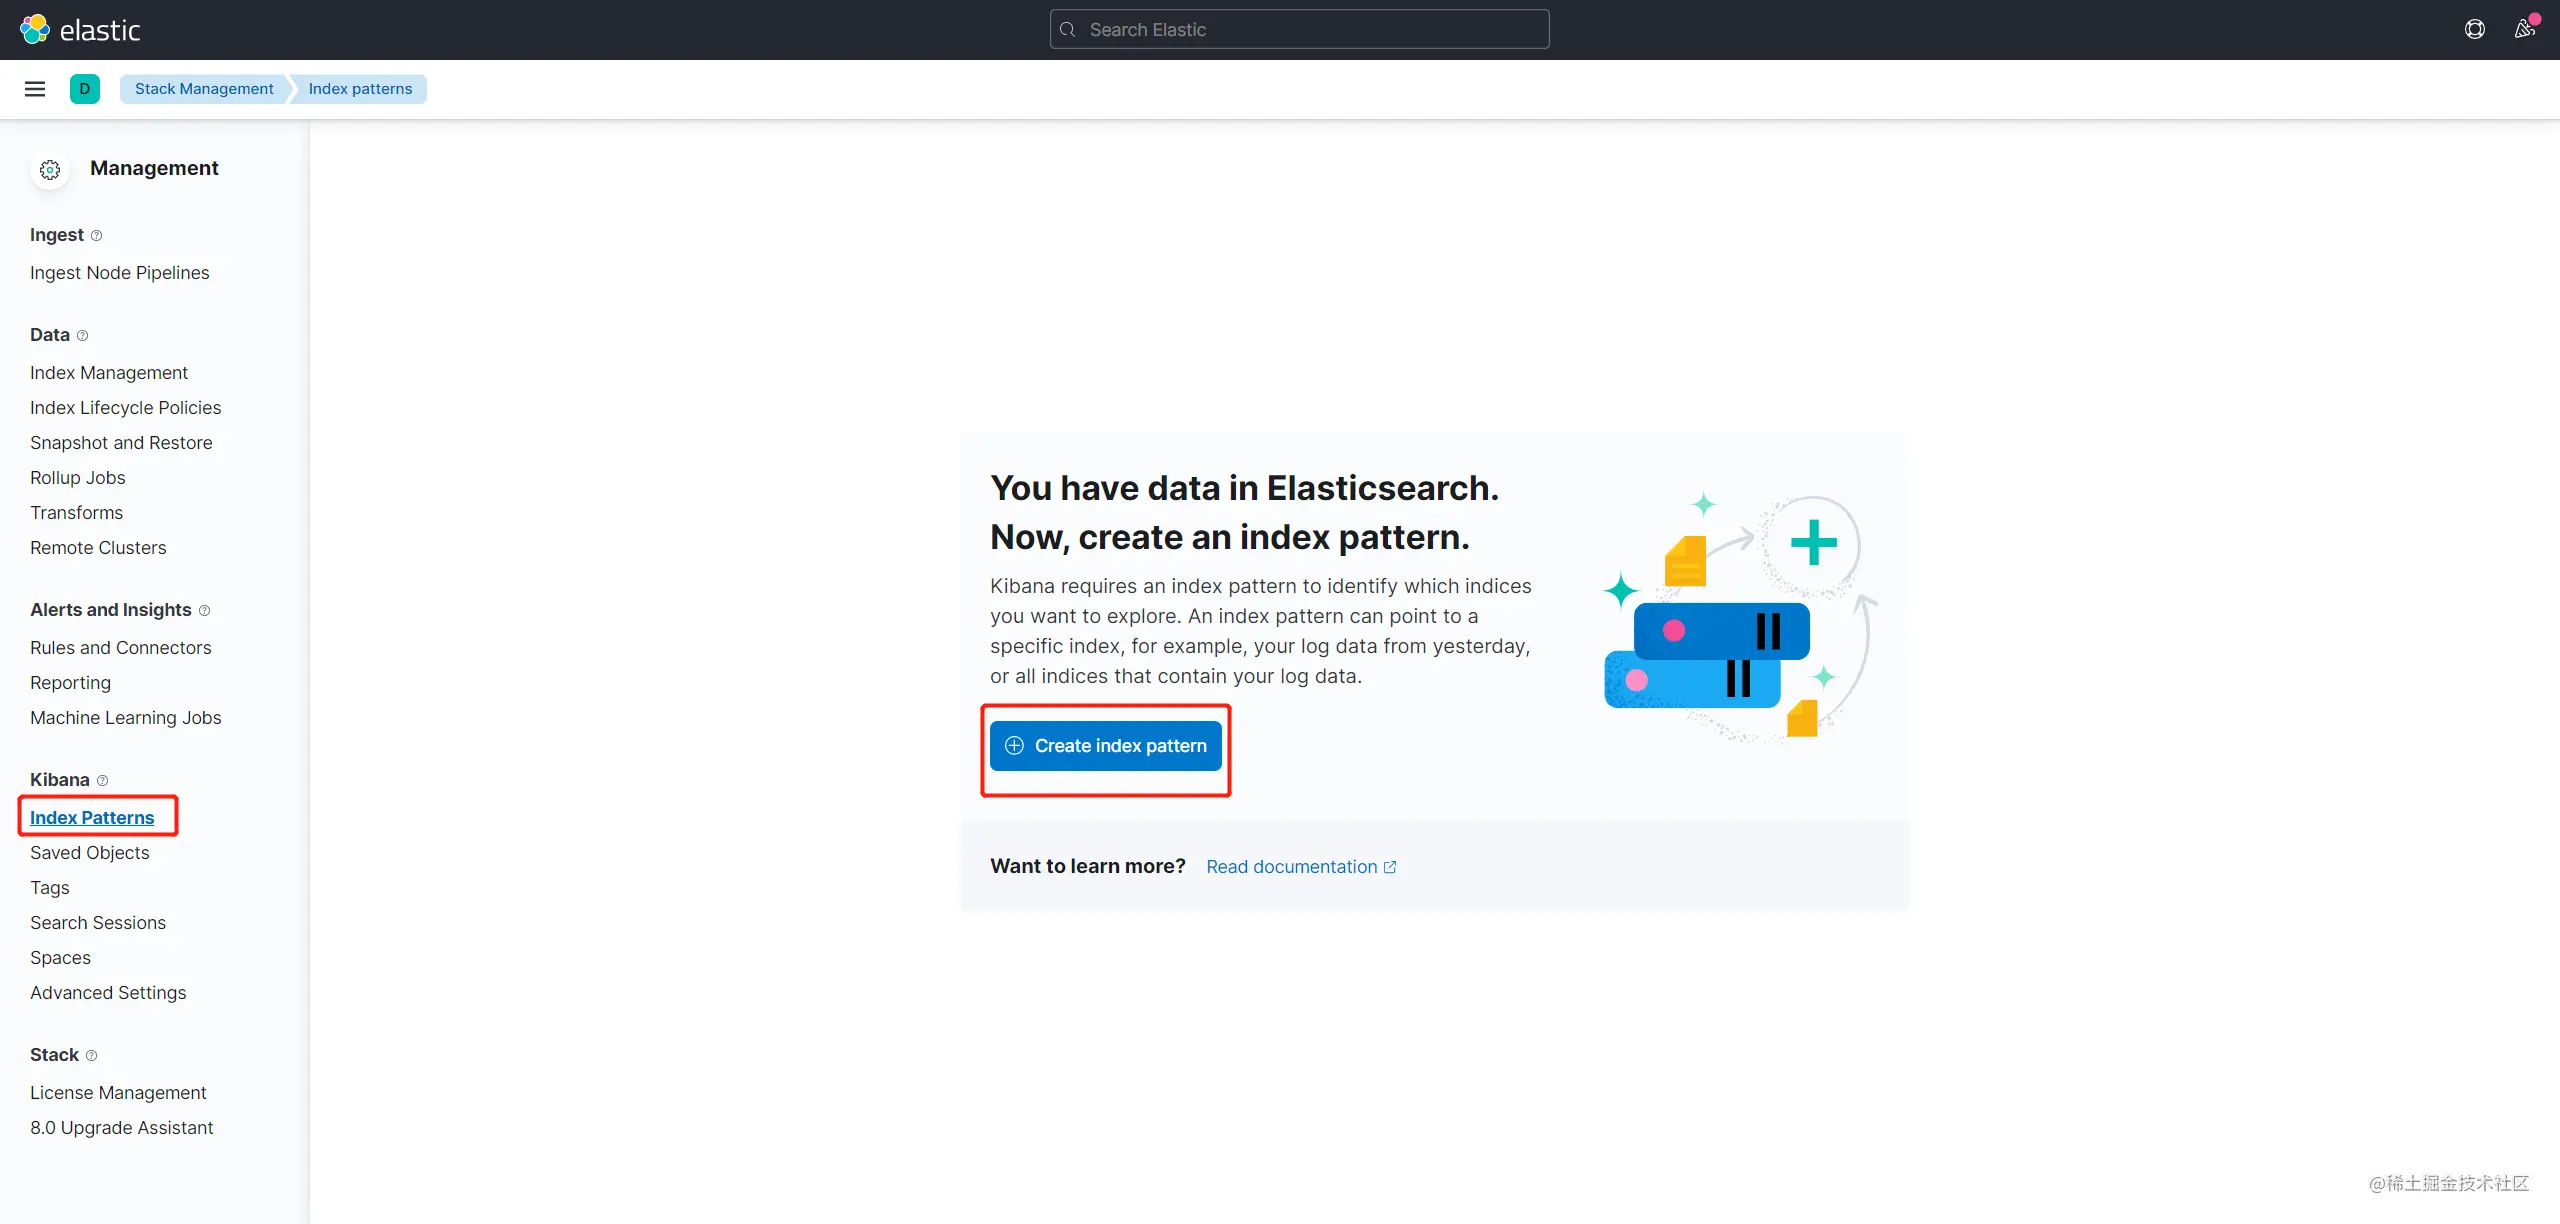Viewport: 2560px width, 1224px height.
Task: Click inside the Search Elastic field
Action: pyautogui.click(x=1300, y=29)
